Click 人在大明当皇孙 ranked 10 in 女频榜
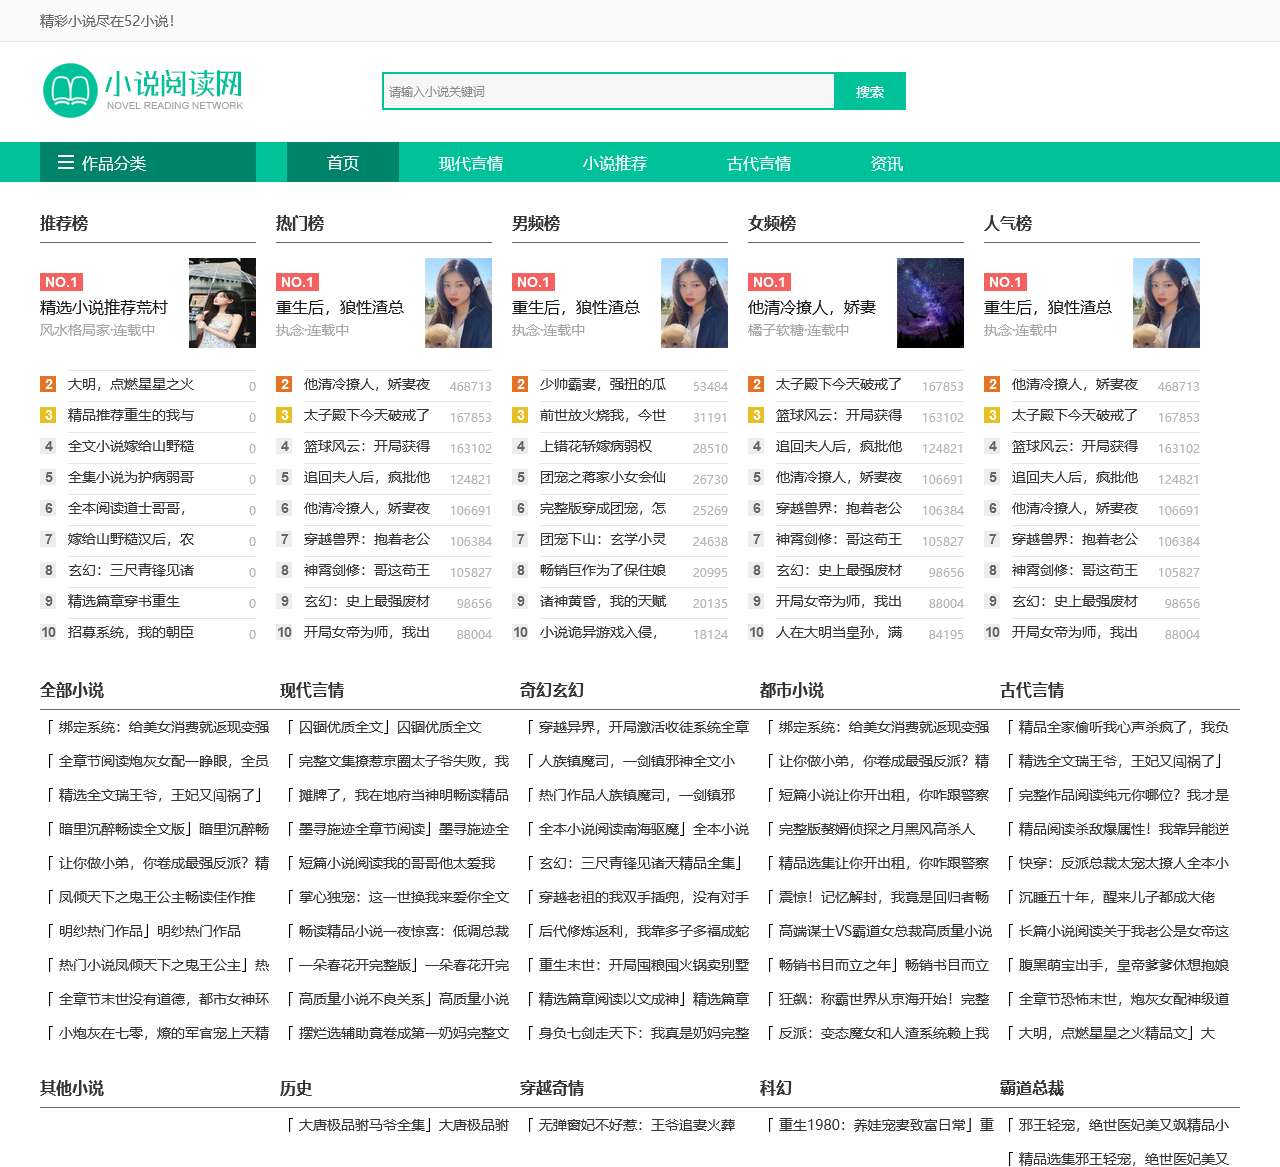1280x1167 pixels. [x=838, y=632]
